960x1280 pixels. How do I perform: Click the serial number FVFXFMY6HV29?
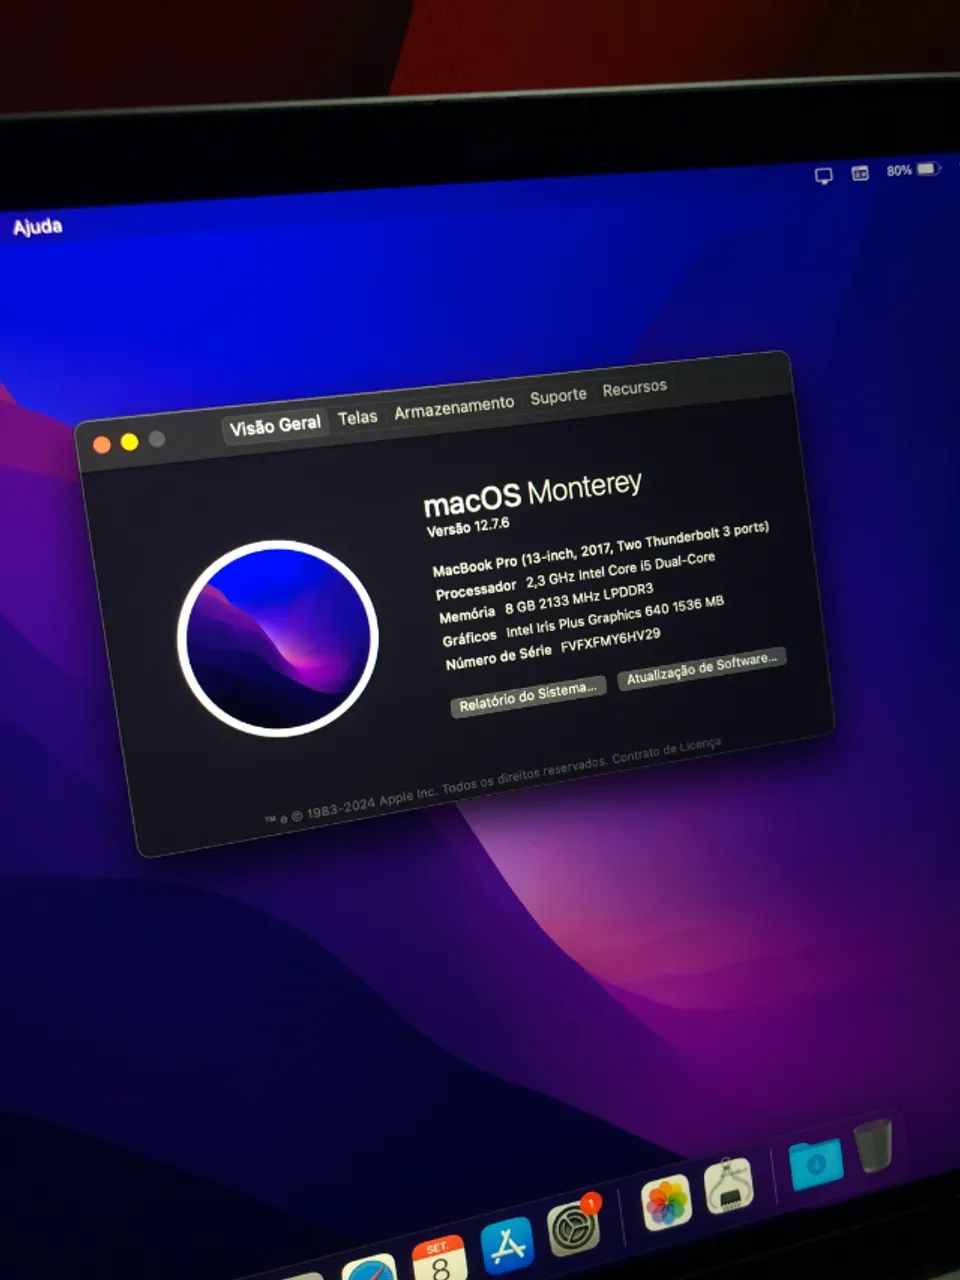(610, 640)
